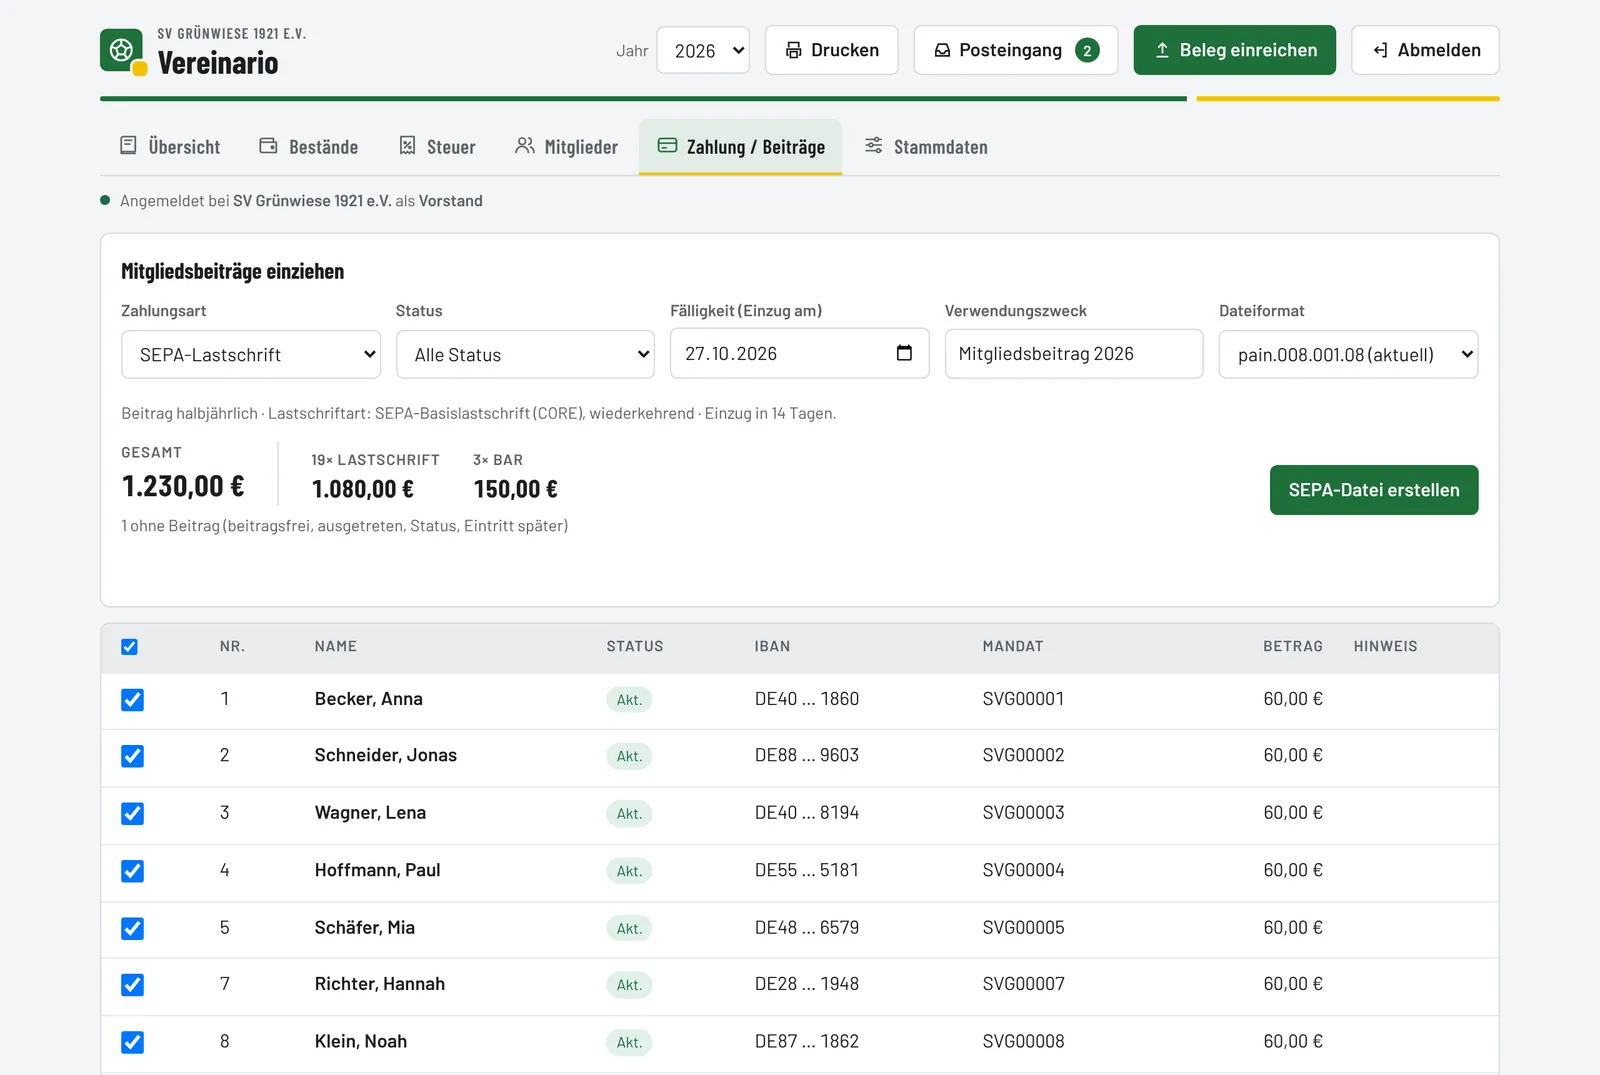Screen dimensions: 1600x1075
Task: Uncheck the checkbox for Richter, Hannah
Action: pos(132,985)
